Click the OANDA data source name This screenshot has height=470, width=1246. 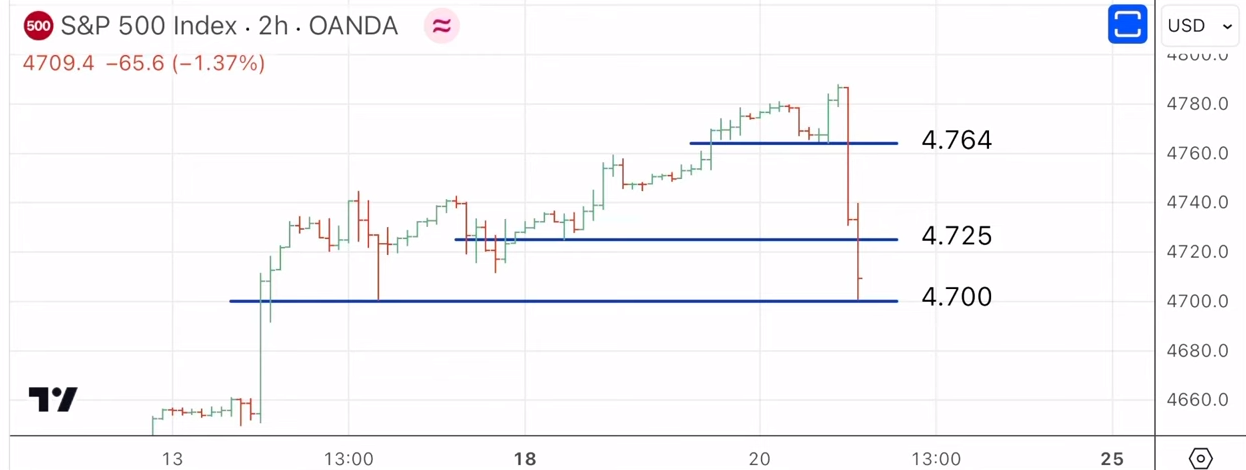[353, 26]
